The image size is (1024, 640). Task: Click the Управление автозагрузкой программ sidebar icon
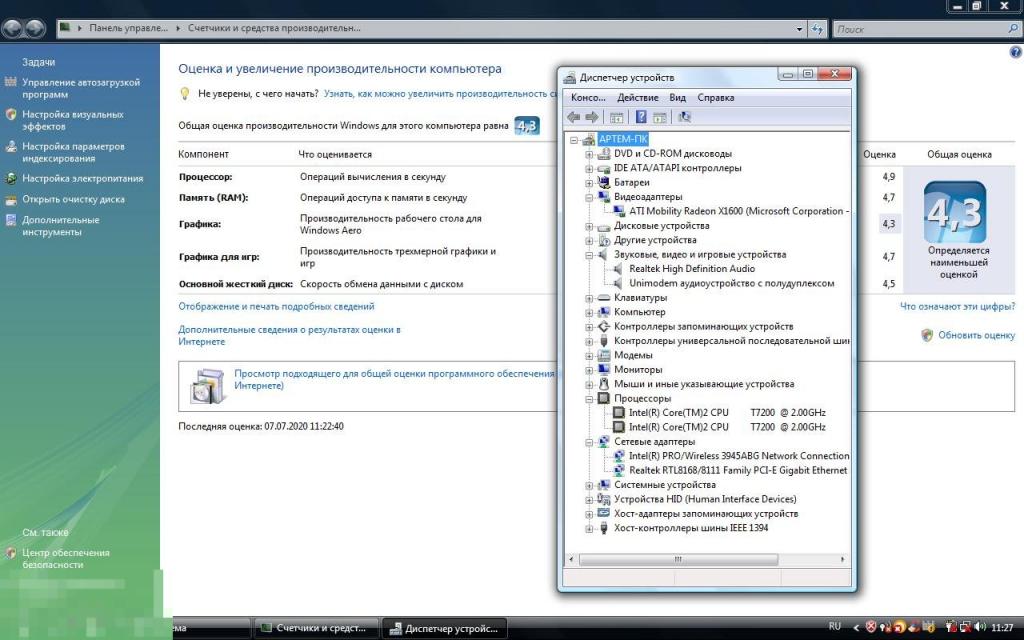click(x=10, y=82)
